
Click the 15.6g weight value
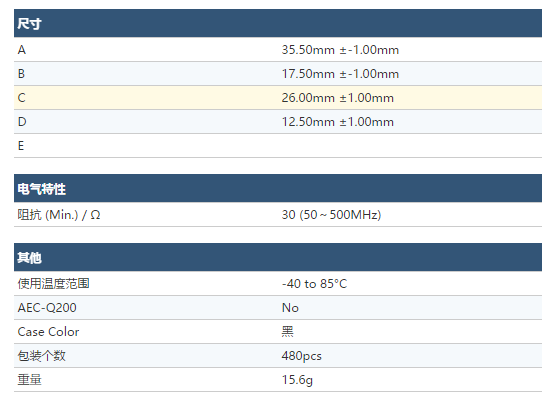pyautogui.click(x=297, y=380)
